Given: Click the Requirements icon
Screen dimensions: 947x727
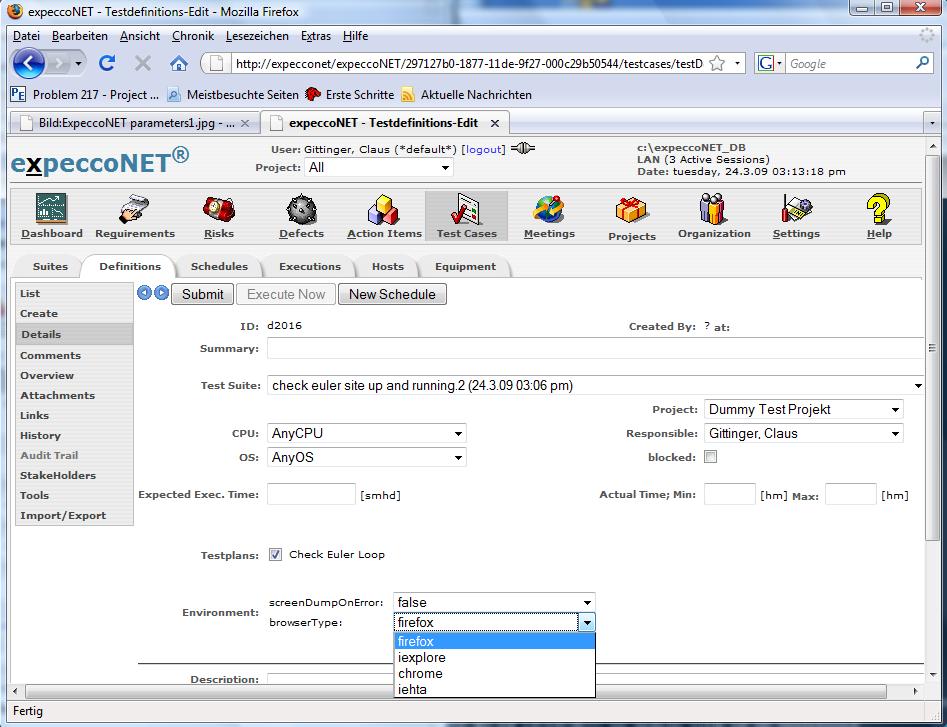Looking at the screenshot, I should (x=135, y=210).
